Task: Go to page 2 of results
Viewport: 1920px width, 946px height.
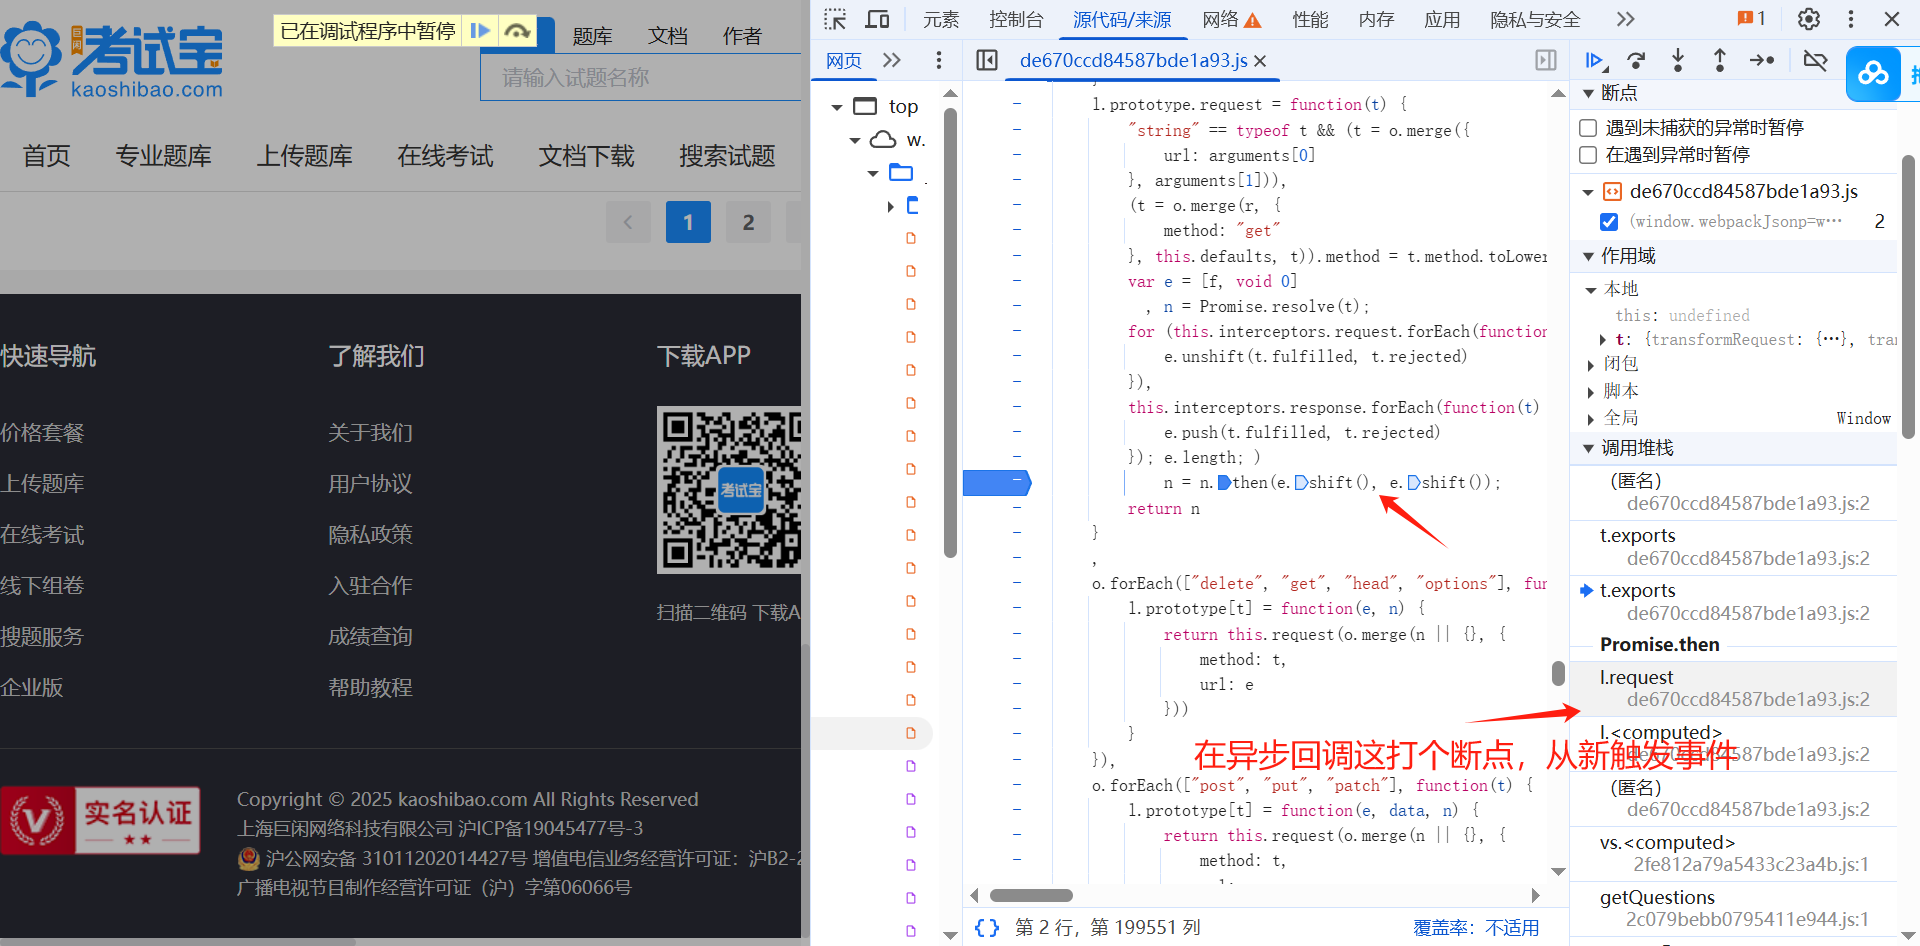Action: pyautogui.click(x=748, y=222)
